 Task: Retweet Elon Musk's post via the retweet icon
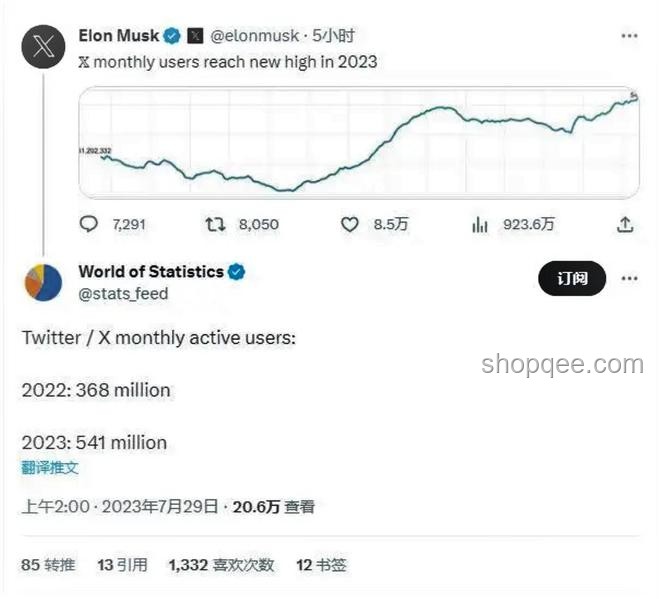[215, 224]
